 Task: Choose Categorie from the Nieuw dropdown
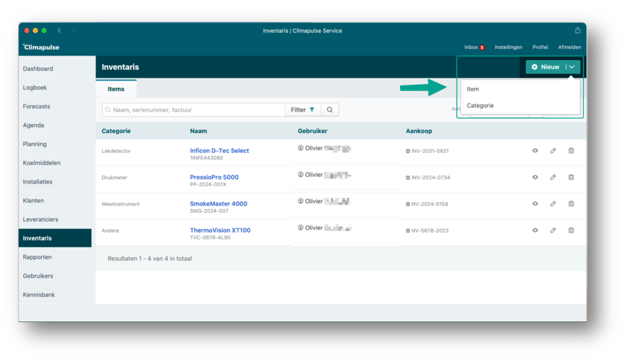coord(480,105)
